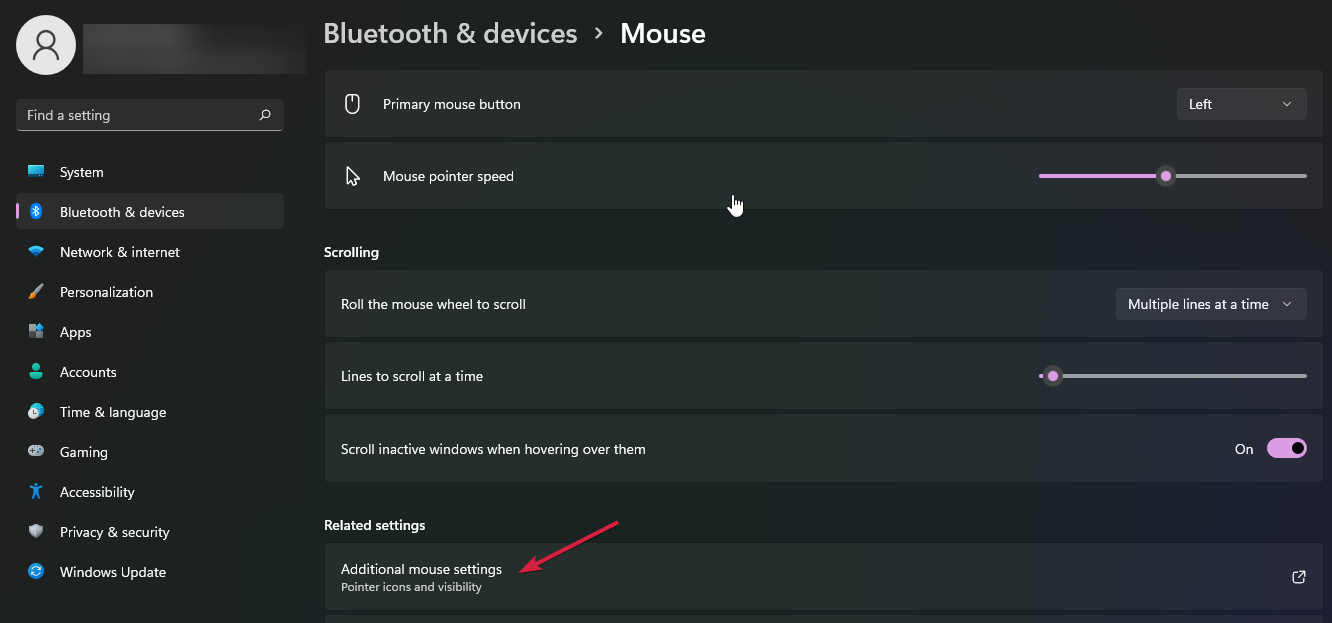Open Apps settings section
This screenshot has height=623, width=1332.
tap(75, 332)
